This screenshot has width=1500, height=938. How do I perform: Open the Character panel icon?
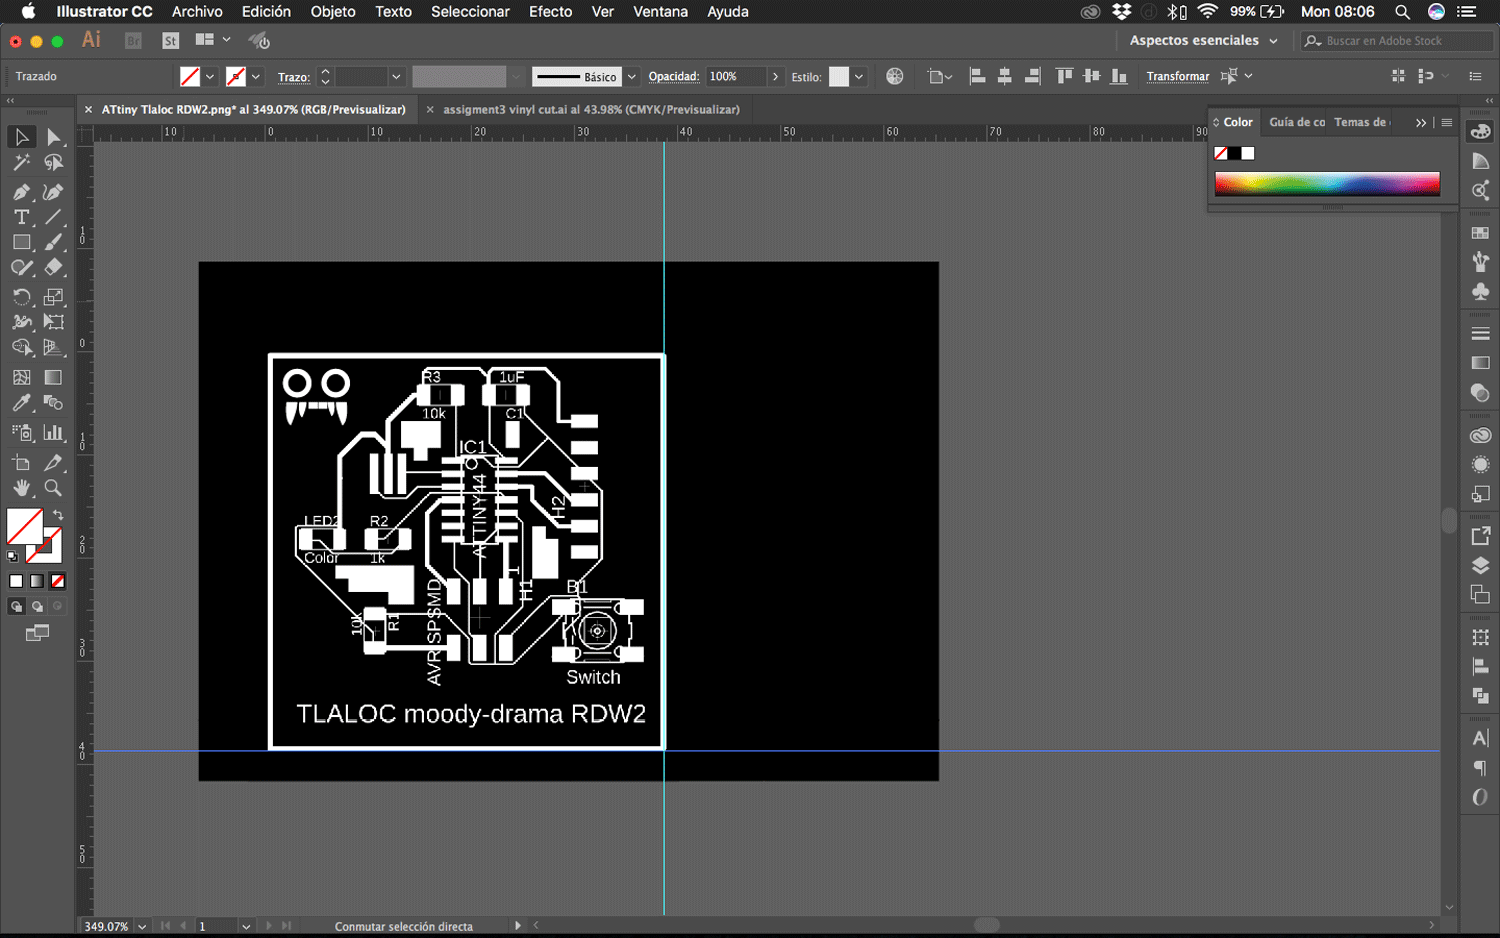tap(1481, 738)
